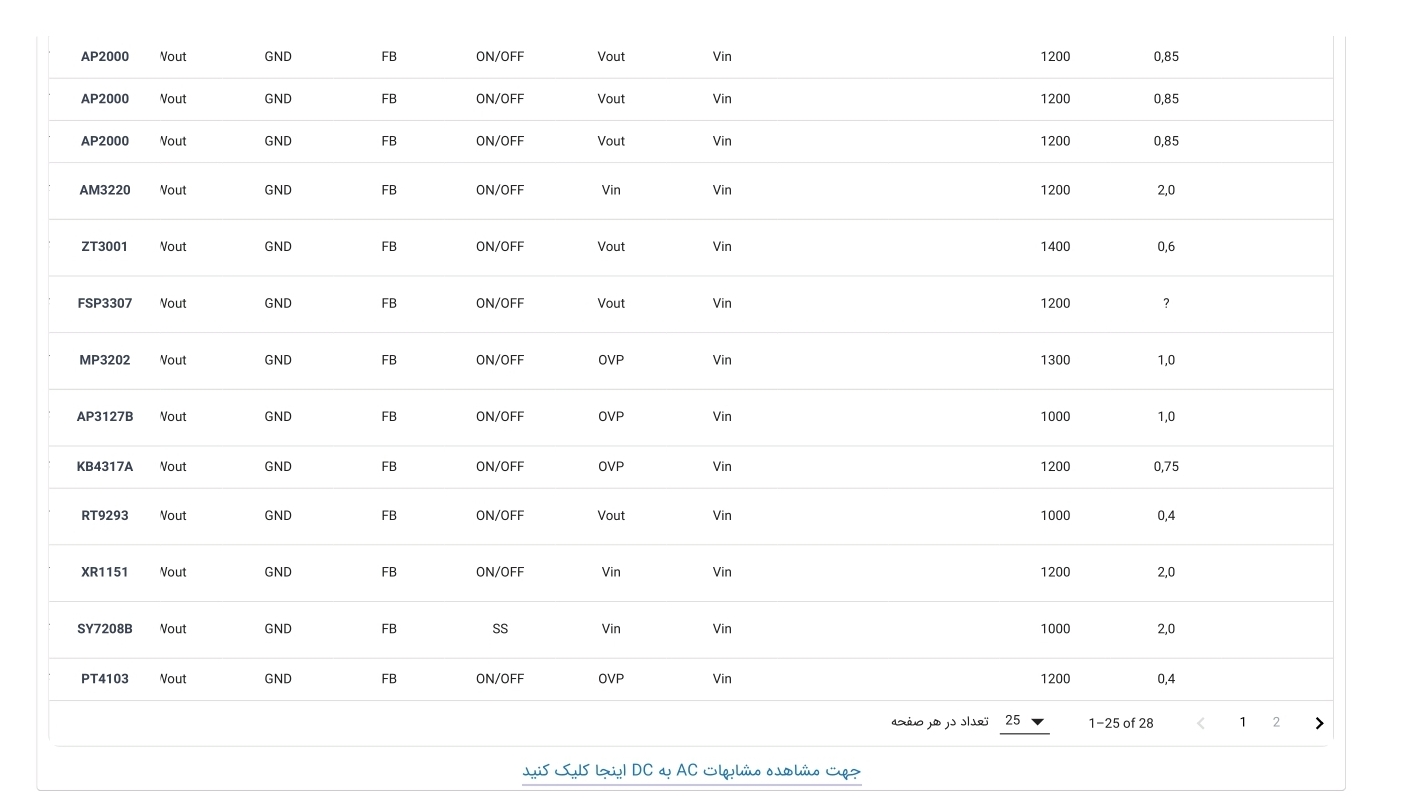Select the KB4317A entry

[x=691, y=467]
